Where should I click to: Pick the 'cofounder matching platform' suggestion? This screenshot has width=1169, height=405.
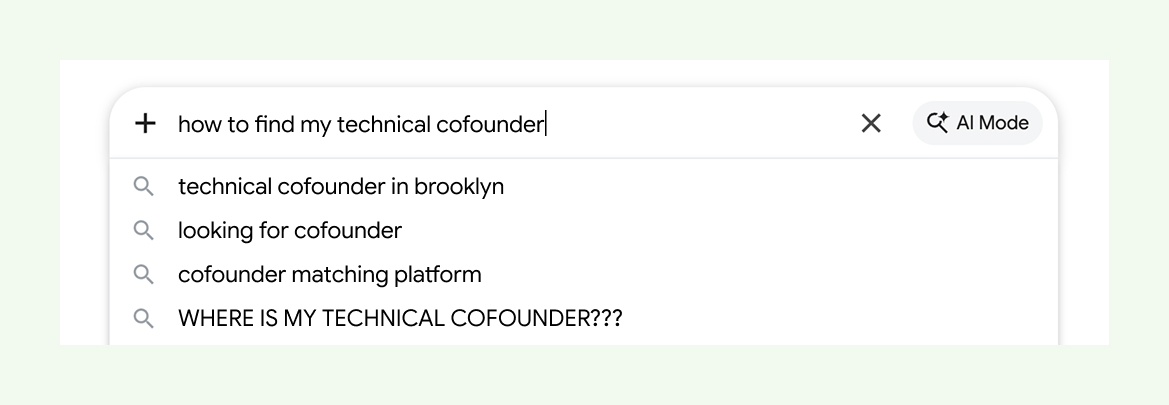point(584,274)
